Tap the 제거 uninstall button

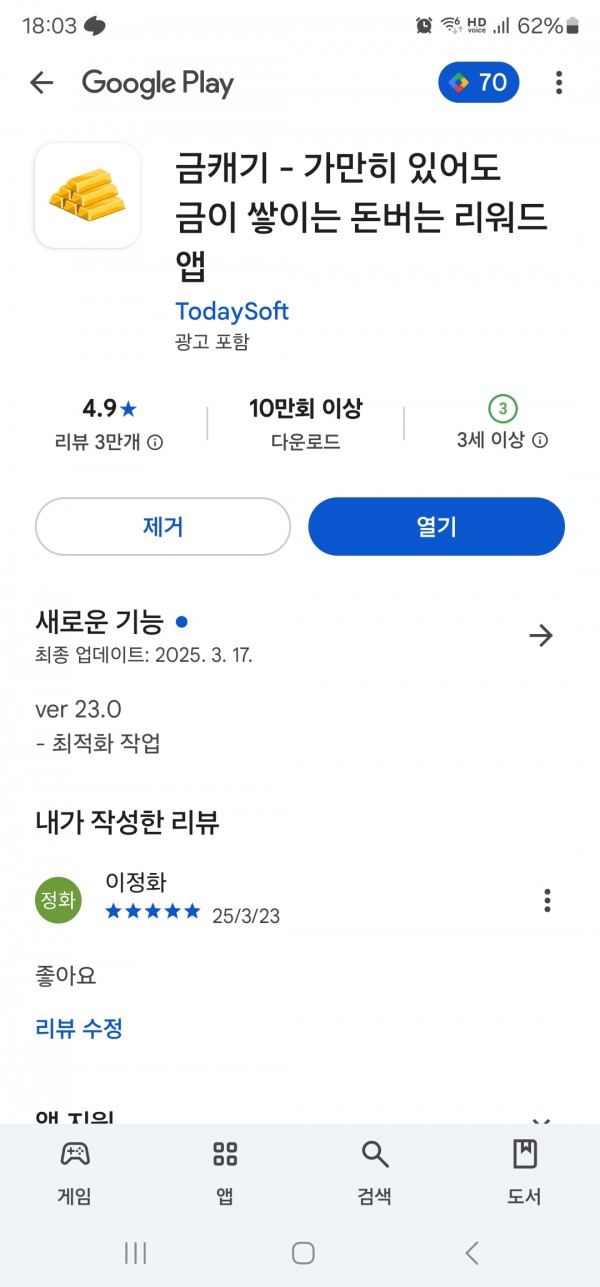coord(163,526)
